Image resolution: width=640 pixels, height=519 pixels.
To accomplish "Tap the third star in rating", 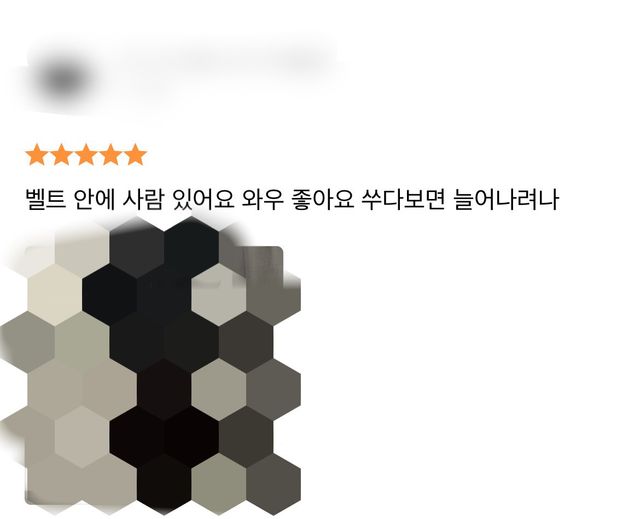I will (86, 155).
